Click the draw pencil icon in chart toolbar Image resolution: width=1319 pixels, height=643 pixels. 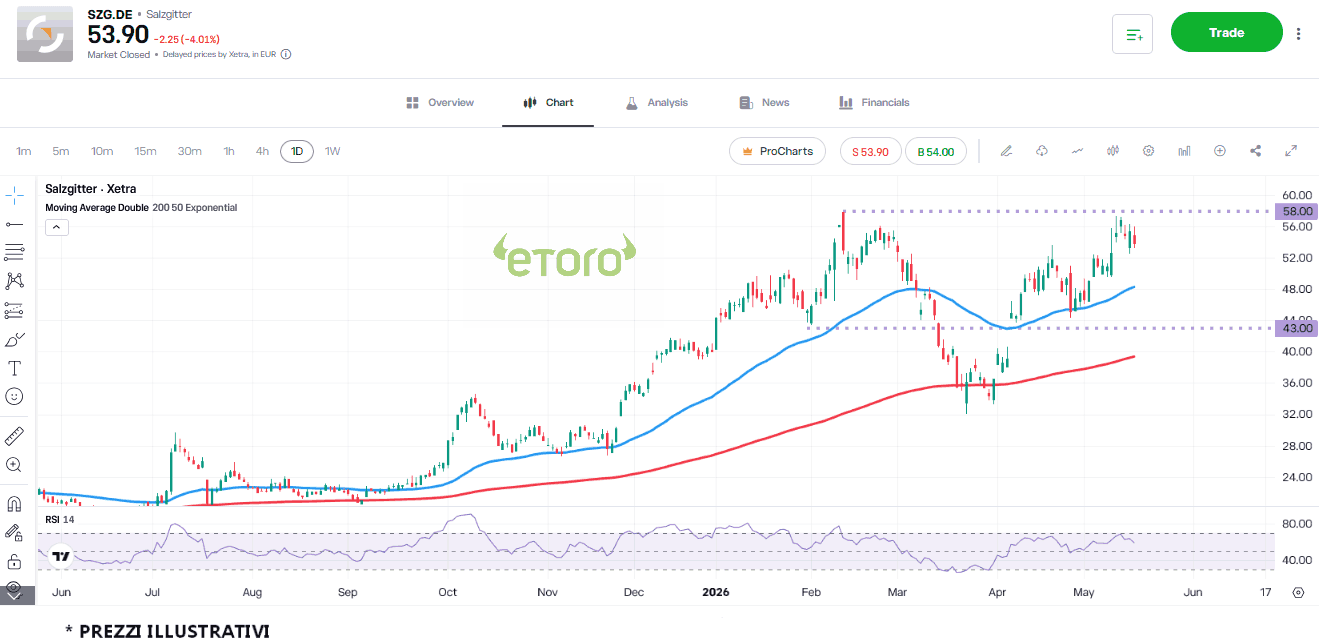point(1007,151)
